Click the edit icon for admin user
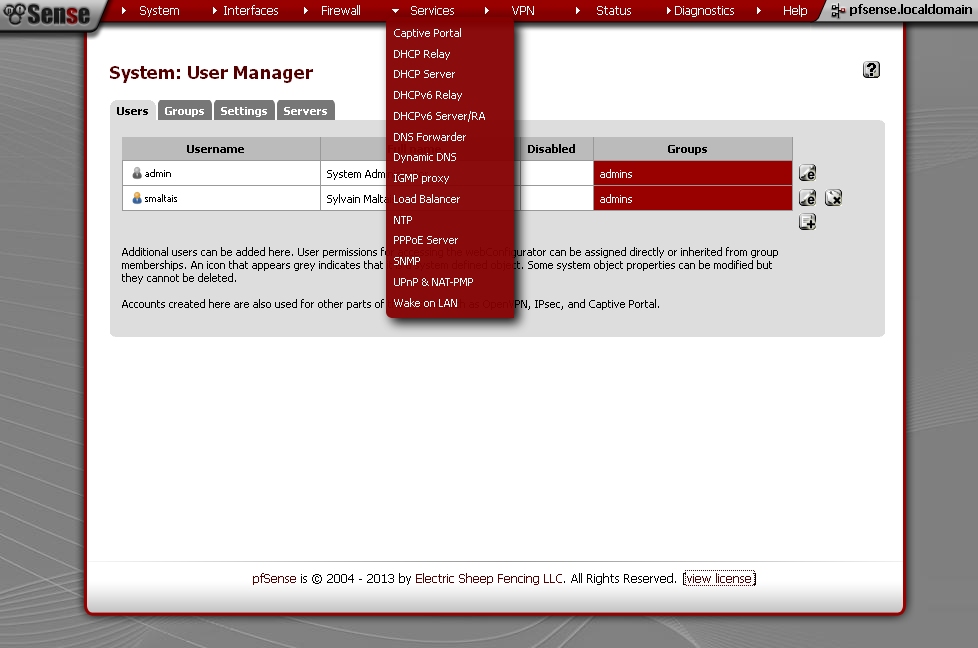978x648 pixels. [x=808, y=173]
